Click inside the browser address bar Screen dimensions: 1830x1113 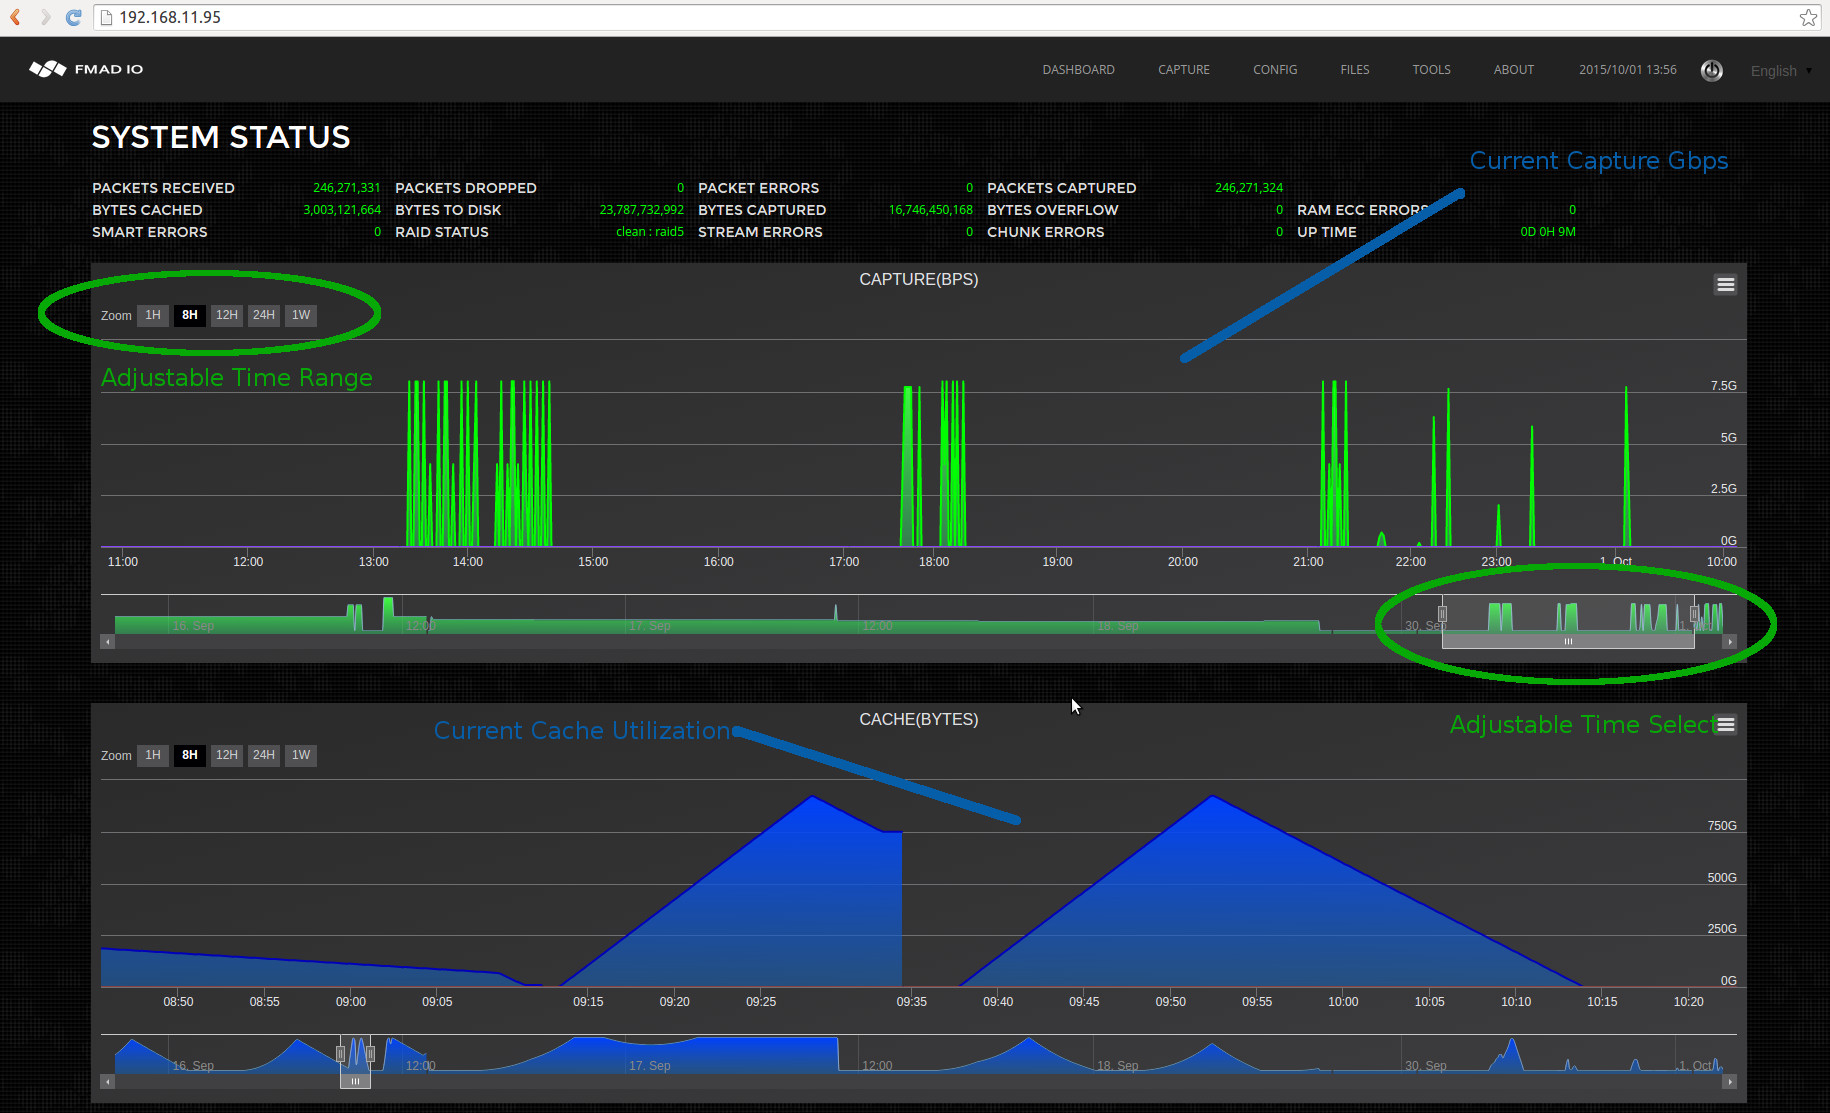[400, 16]
